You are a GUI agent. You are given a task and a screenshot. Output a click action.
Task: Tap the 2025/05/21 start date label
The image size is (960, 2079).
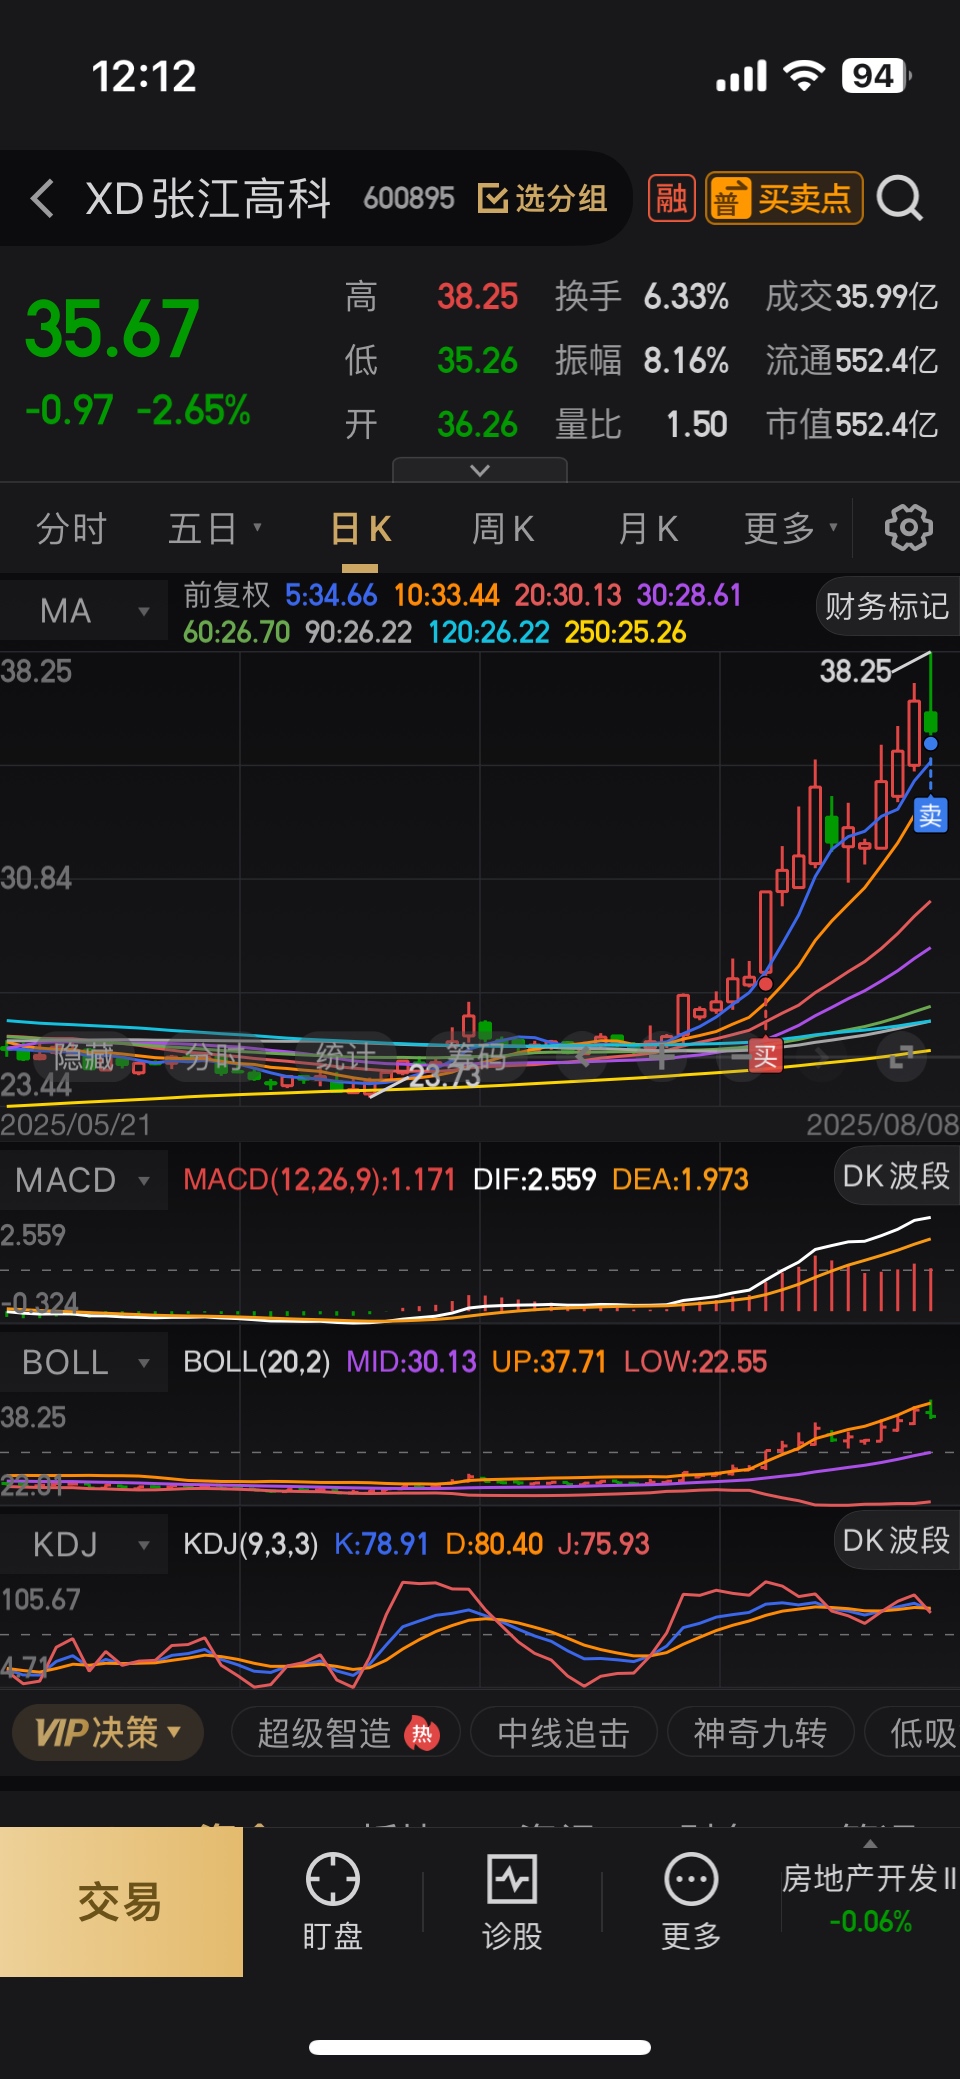pos(76,1125)
